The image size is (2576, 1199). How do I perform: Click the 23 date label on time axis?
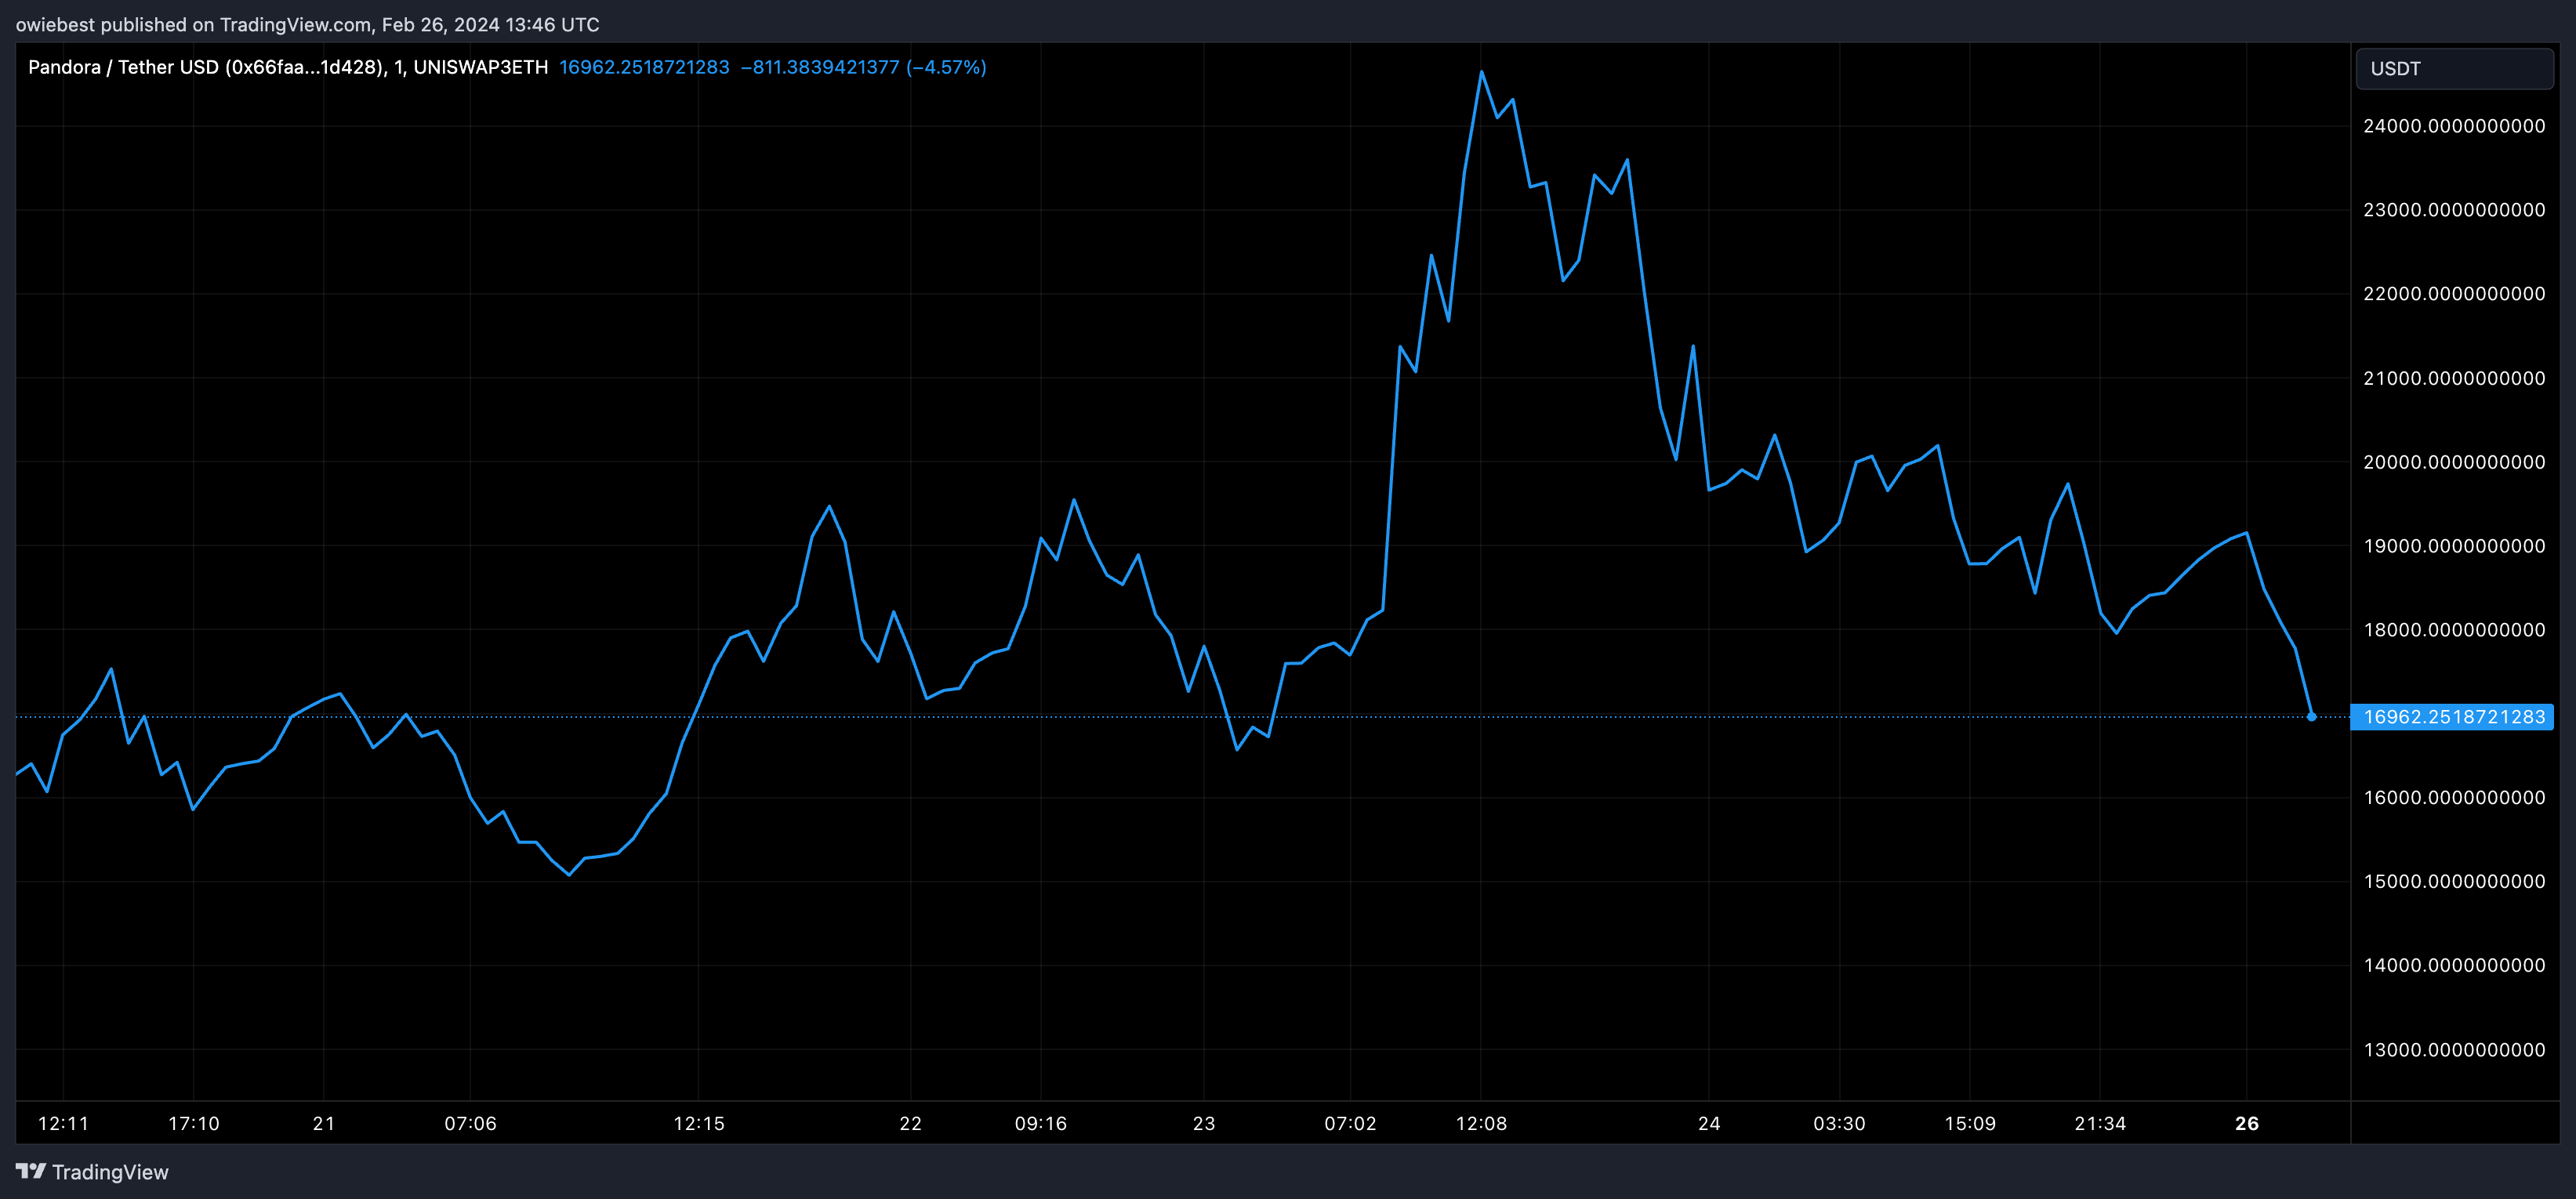[x=1204, y=1123]
